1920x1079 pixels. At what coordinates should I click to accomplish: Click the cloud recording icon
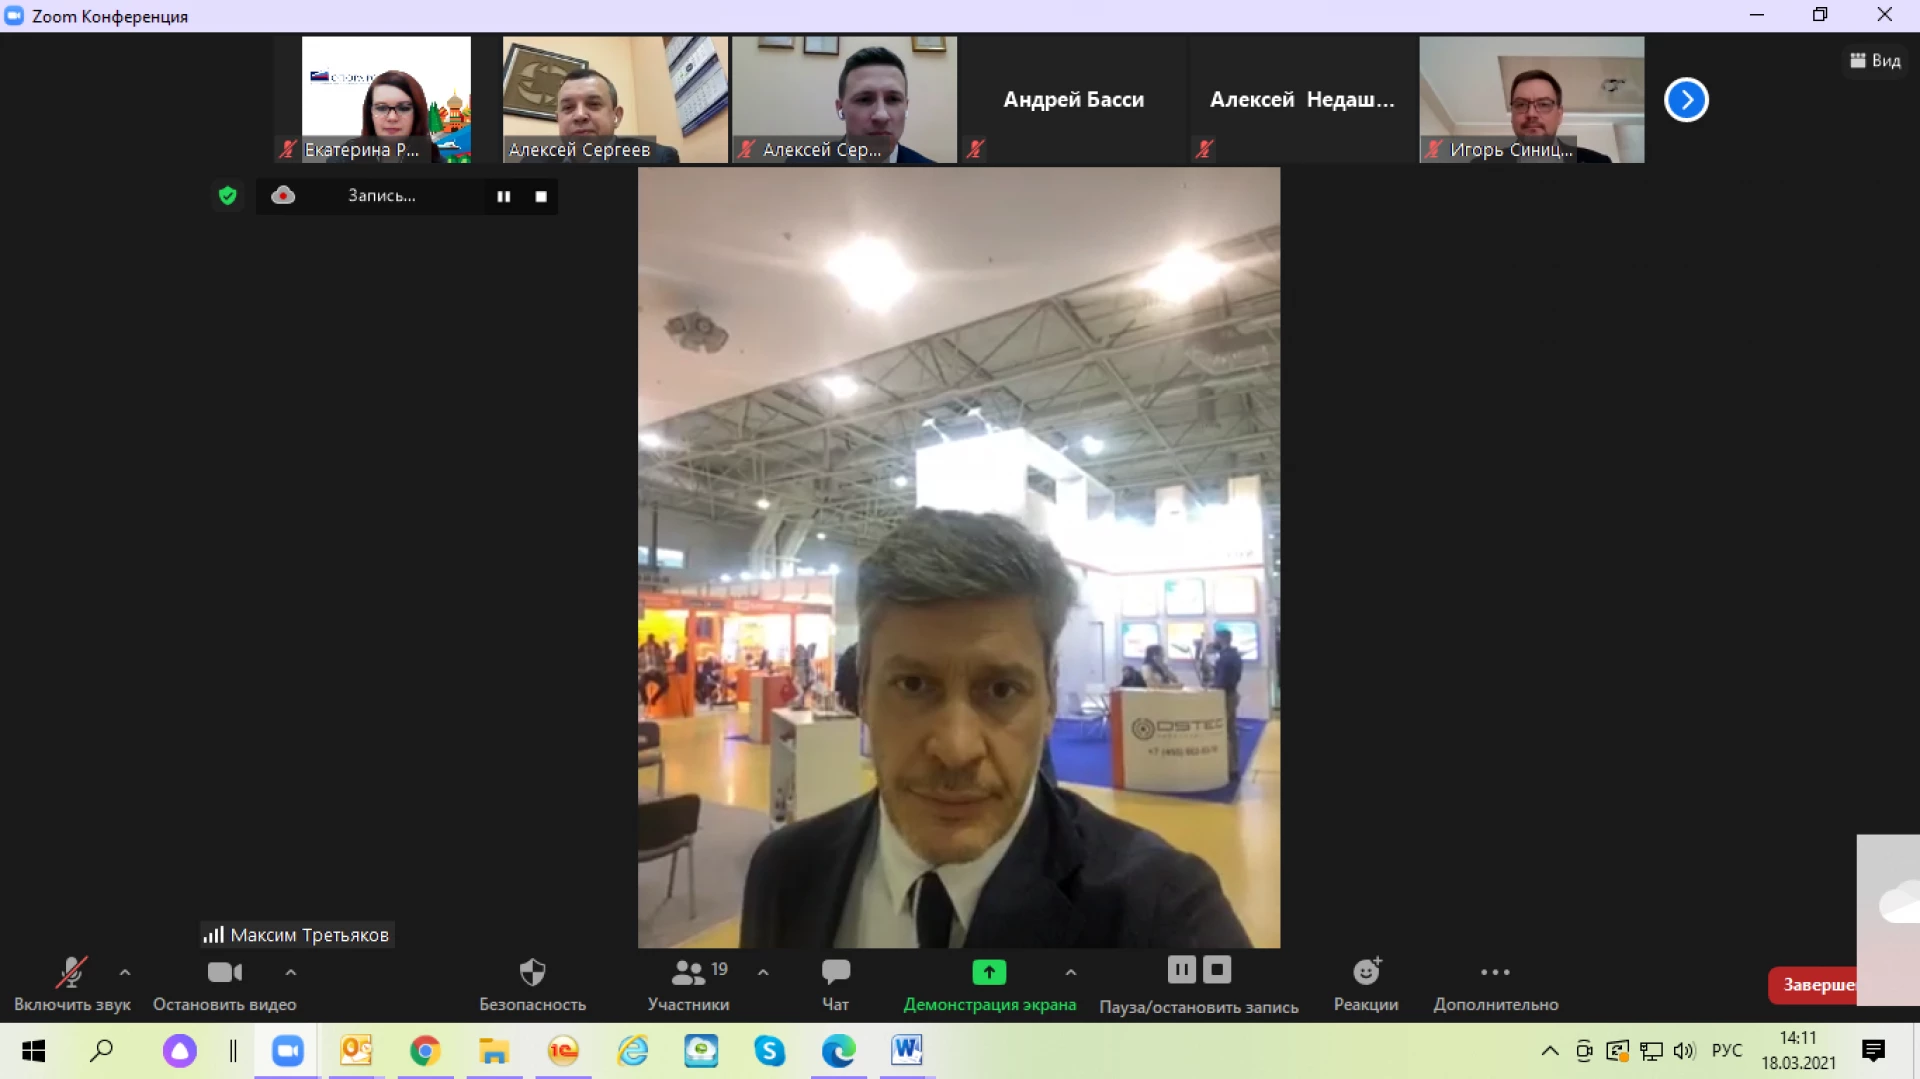point(283,195)
